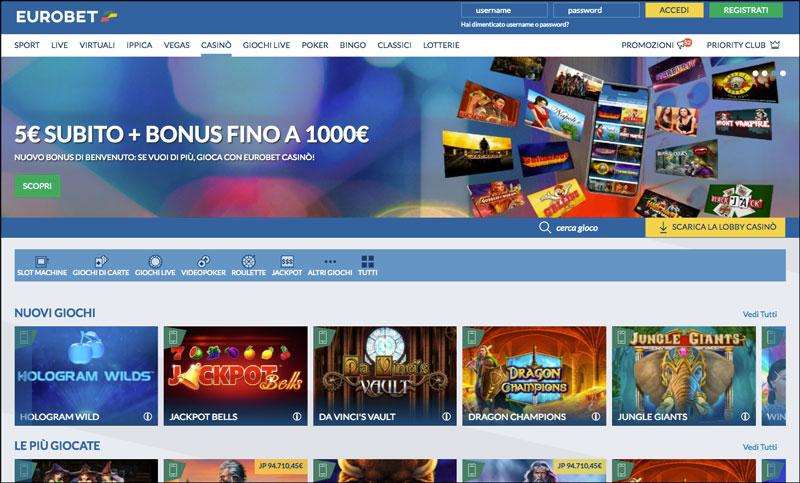800x483 pixels.
Task: Click the Registrati button
Action: pos(746,10)
